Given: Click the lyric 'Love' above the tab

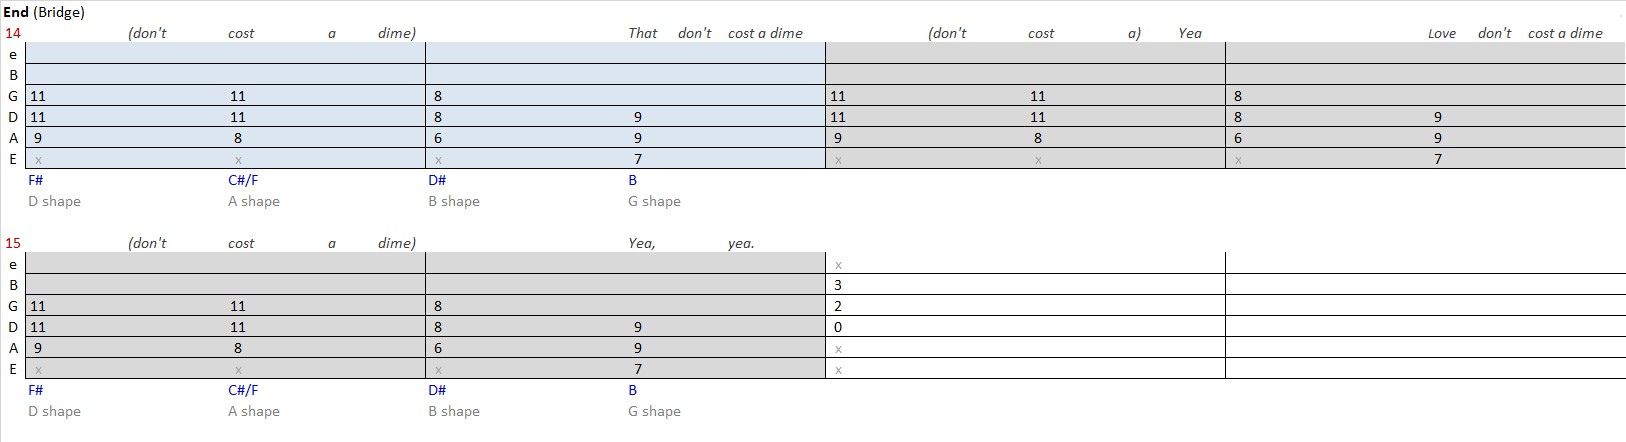Looking at the screenshot, I should coord(1442,33).
